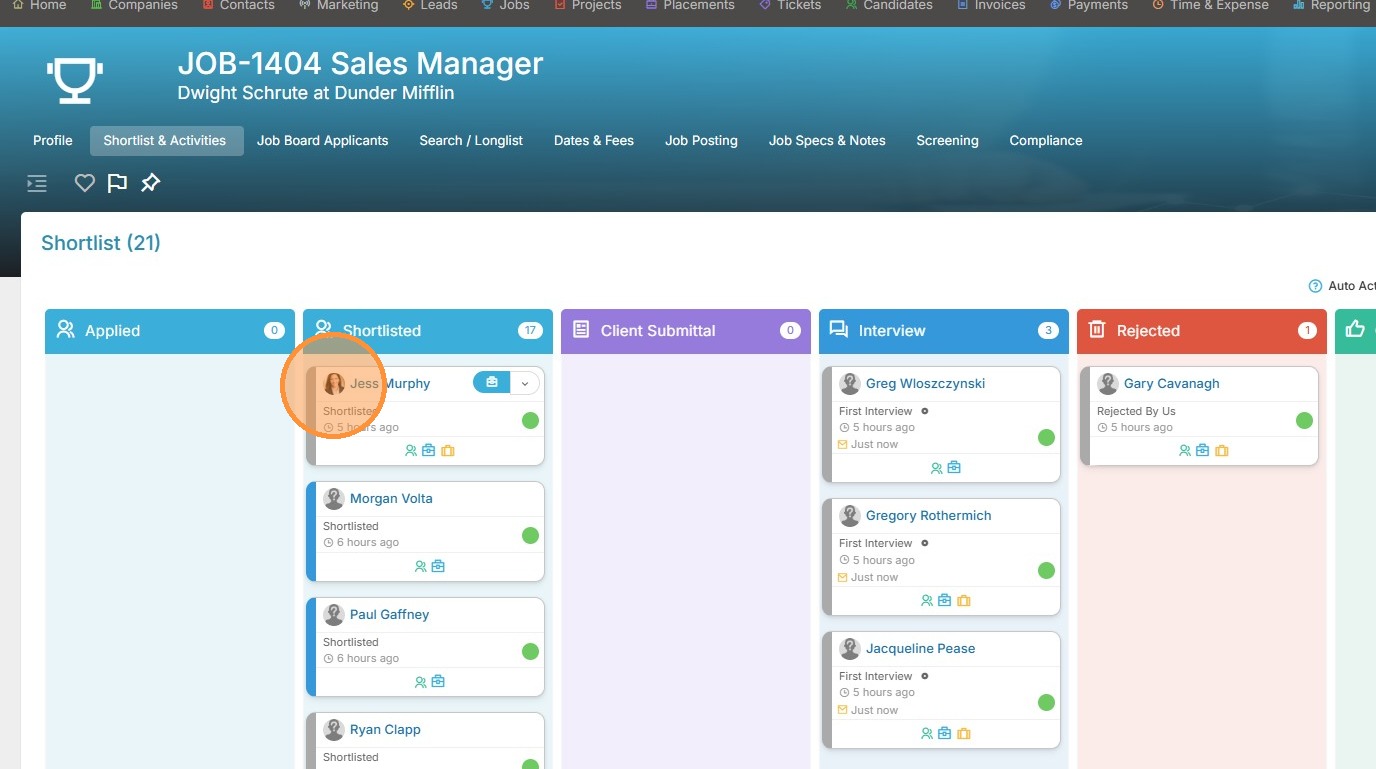Click Morgan Volta's avatar thumbnail
The height and width of the screenshot is (769, 1376).
point(334,498)
